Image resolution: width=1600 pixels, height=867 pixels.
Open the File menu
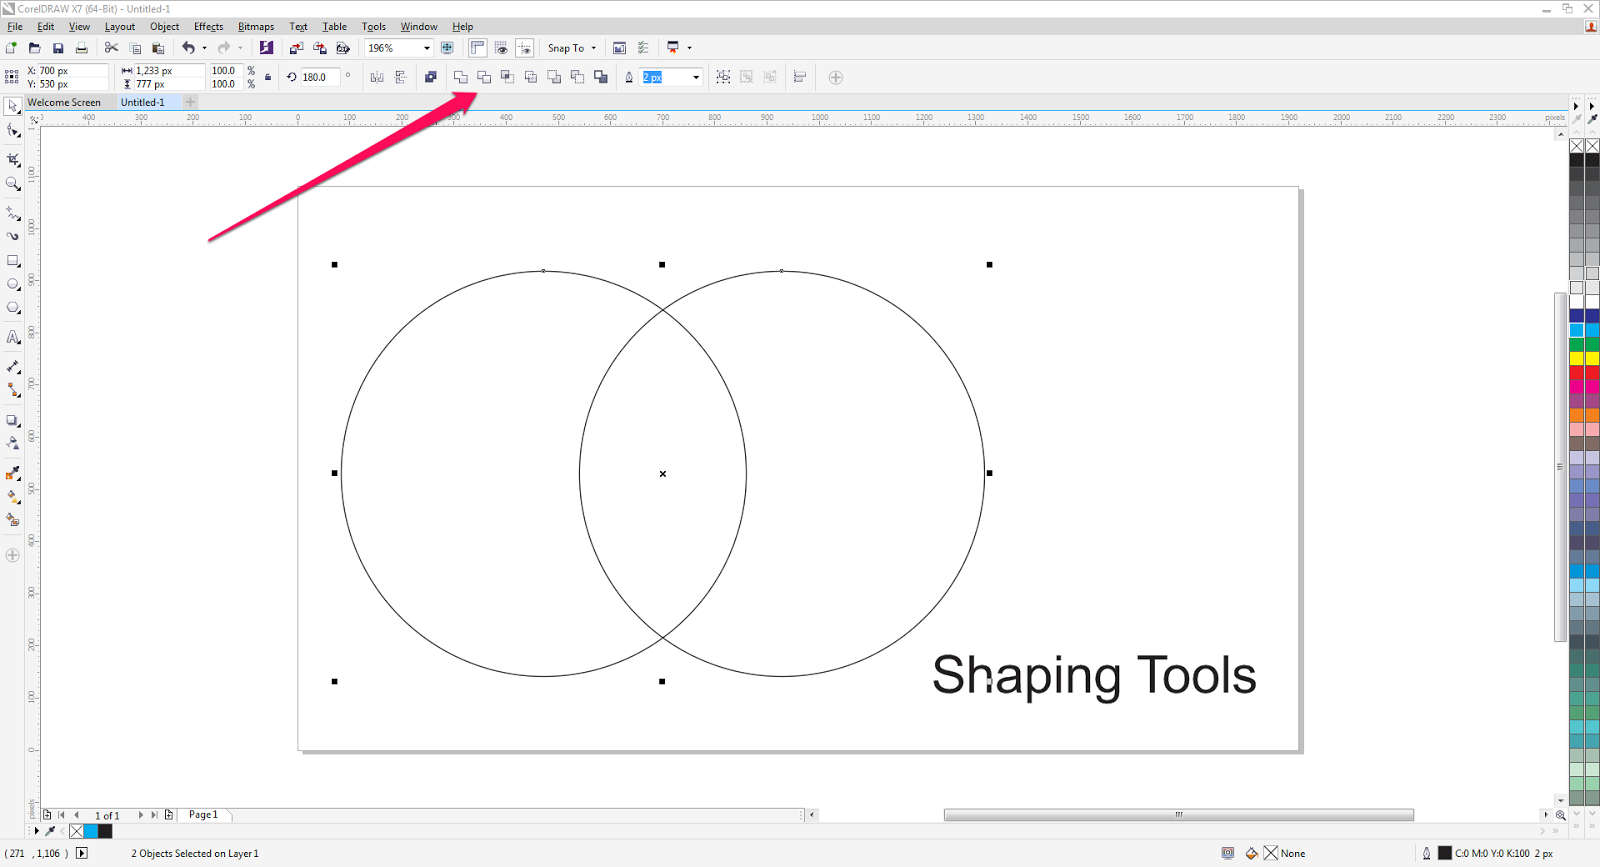[x=15, y=27]
